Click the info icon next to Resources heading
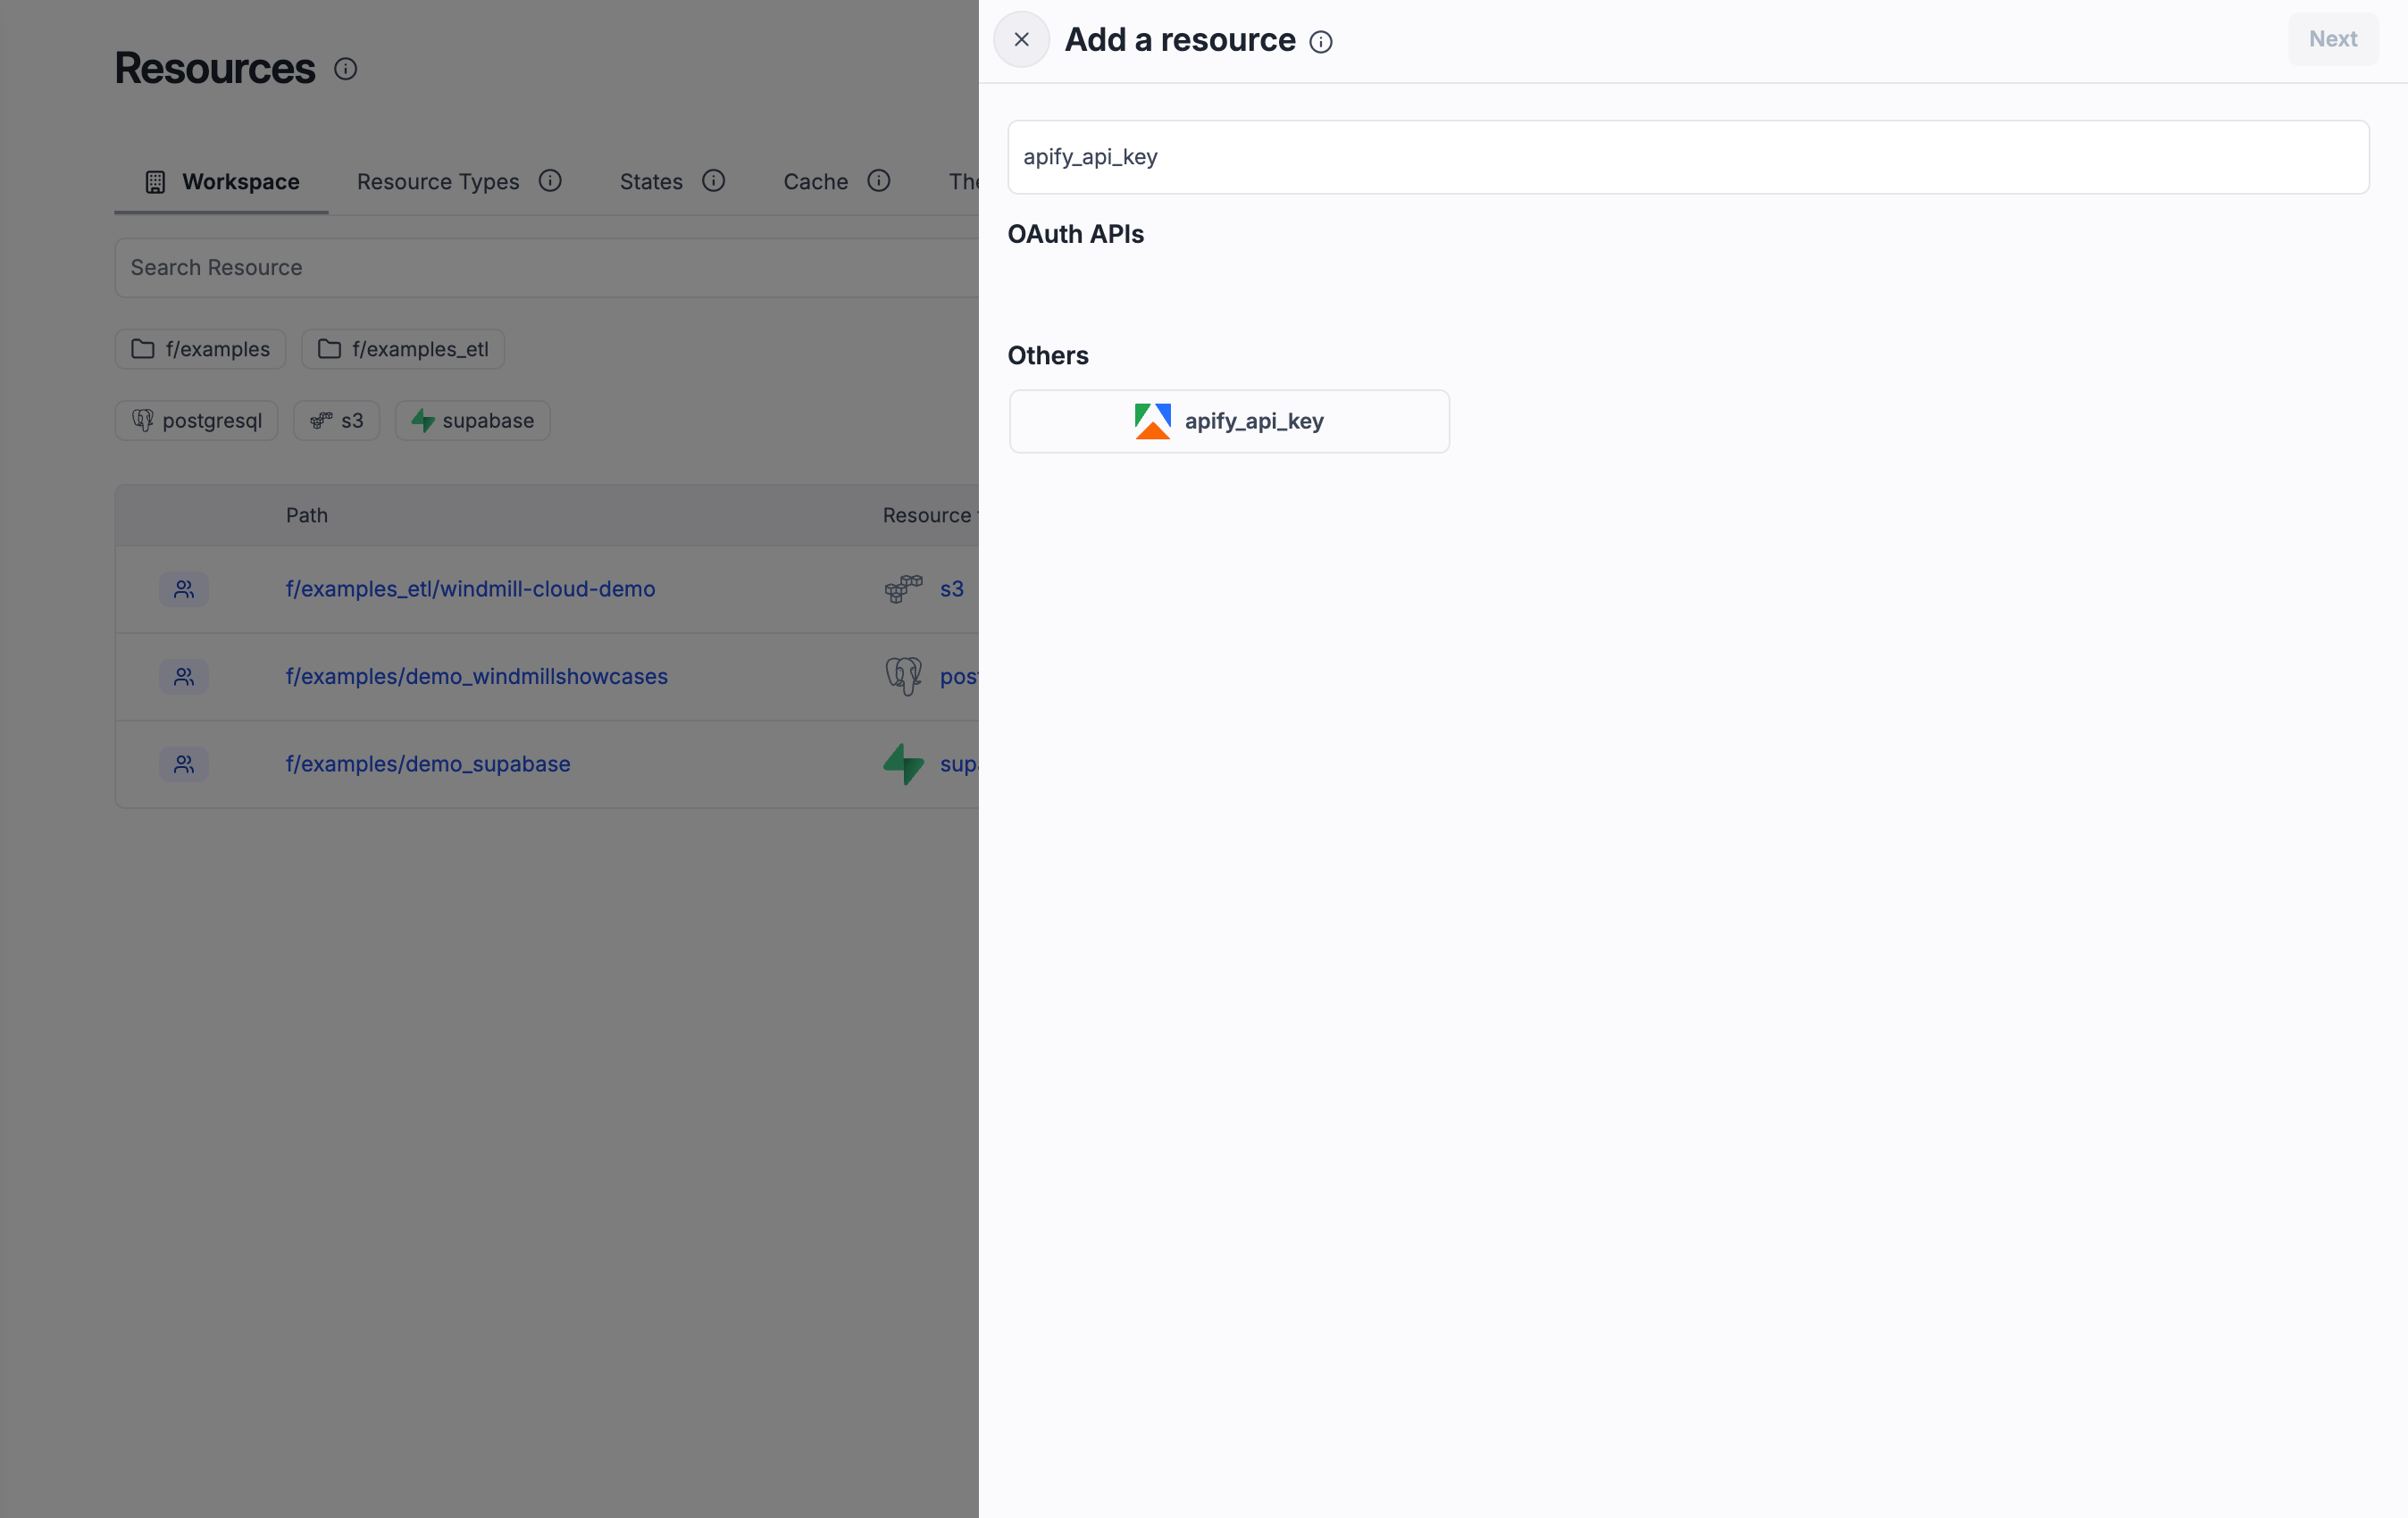The image size is (2408, 1518). click(x=345, y=69)
